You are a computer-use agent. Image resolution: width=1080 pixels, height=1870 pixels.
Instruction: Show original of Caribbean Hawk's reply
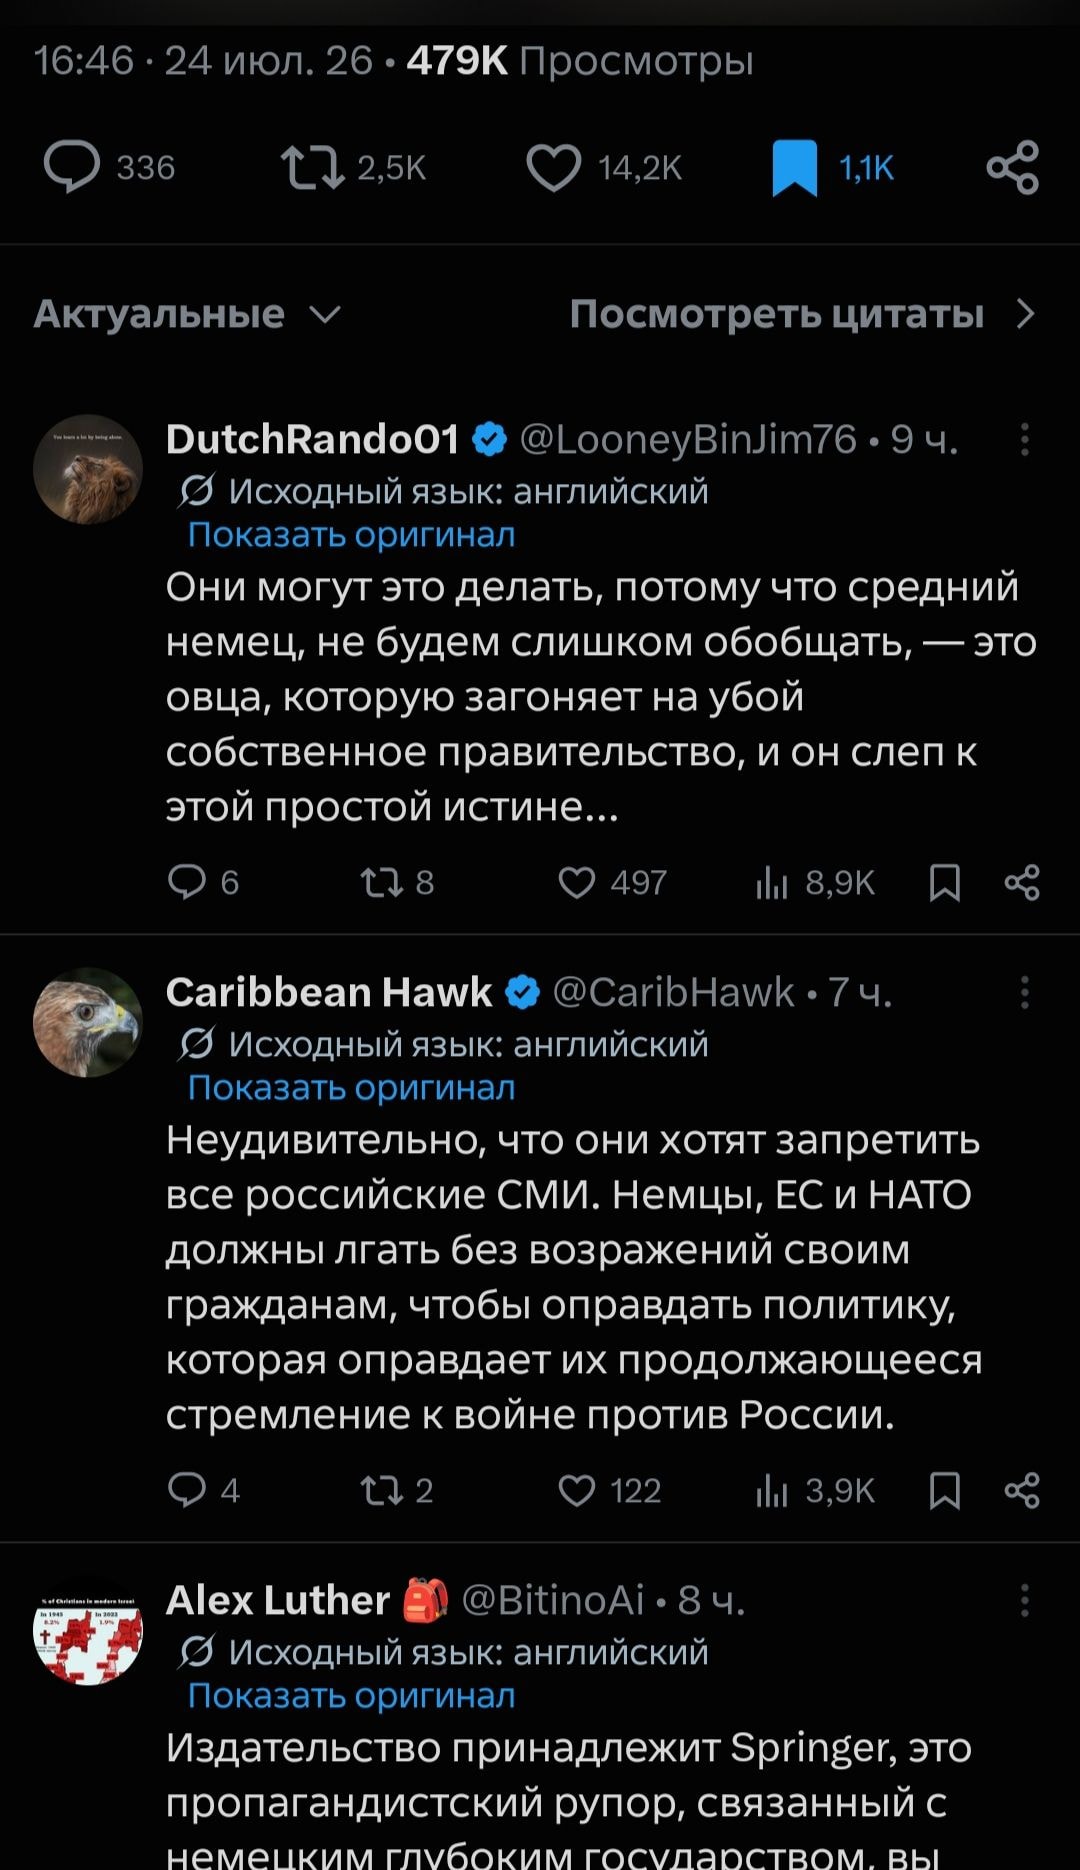point(351,1088)
